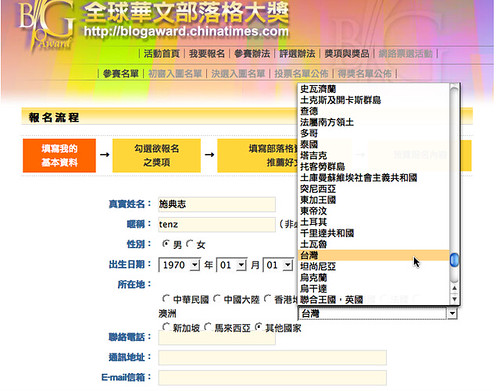This screenshot has width=500, height=391.
Task: Select 土耳其 from the country list
Action: click(x=373, y=222)
